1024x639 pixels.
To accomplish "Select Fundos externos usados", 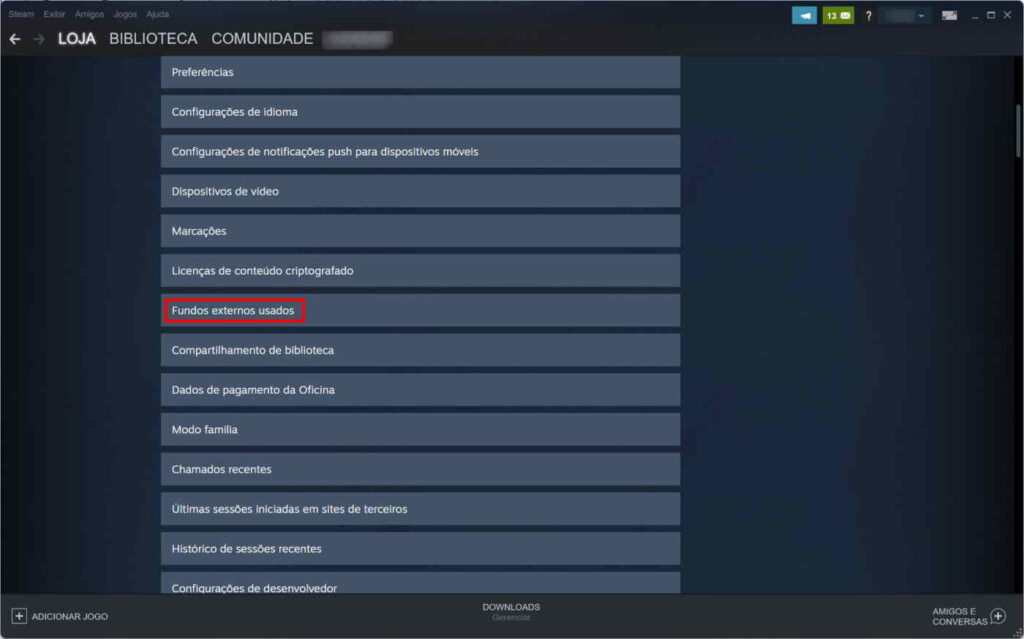I will click(233, 311).
